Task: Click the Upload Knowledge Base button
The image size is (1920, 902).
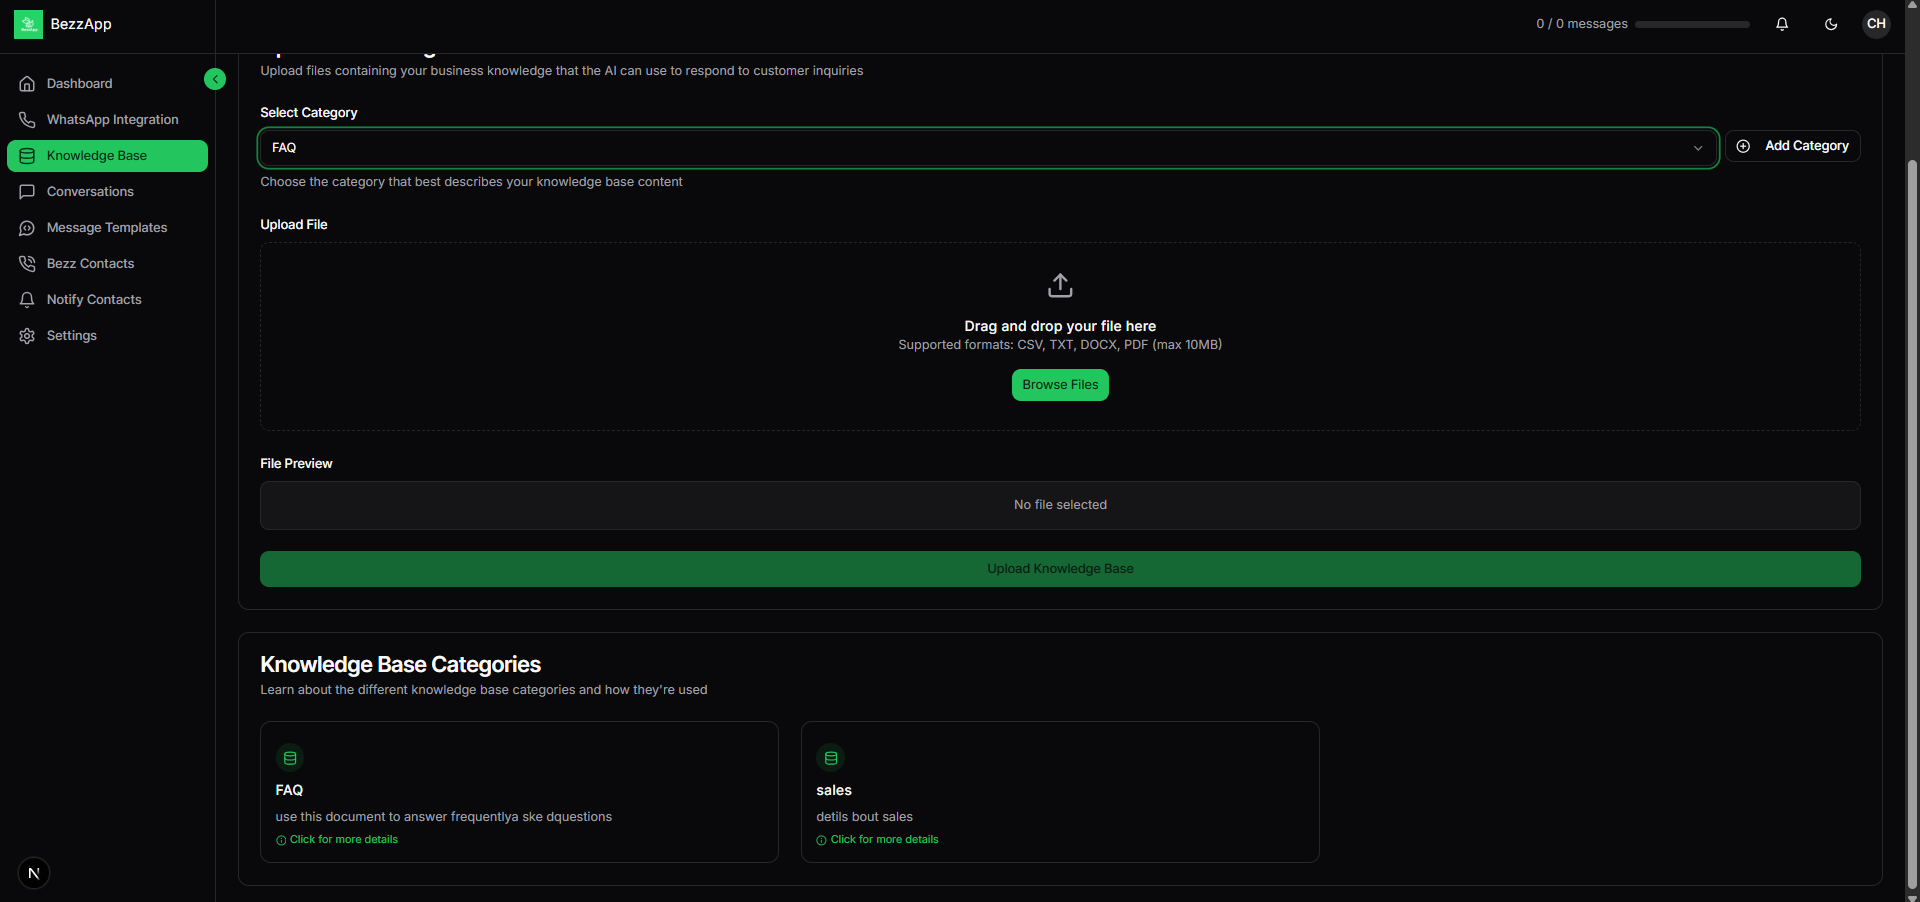Action: click(x=1060, y=569)
